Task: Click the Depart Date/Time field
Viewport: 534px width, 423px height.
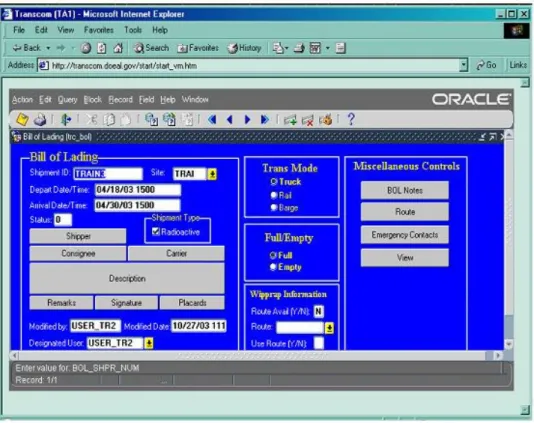Action: coord(138,190)
